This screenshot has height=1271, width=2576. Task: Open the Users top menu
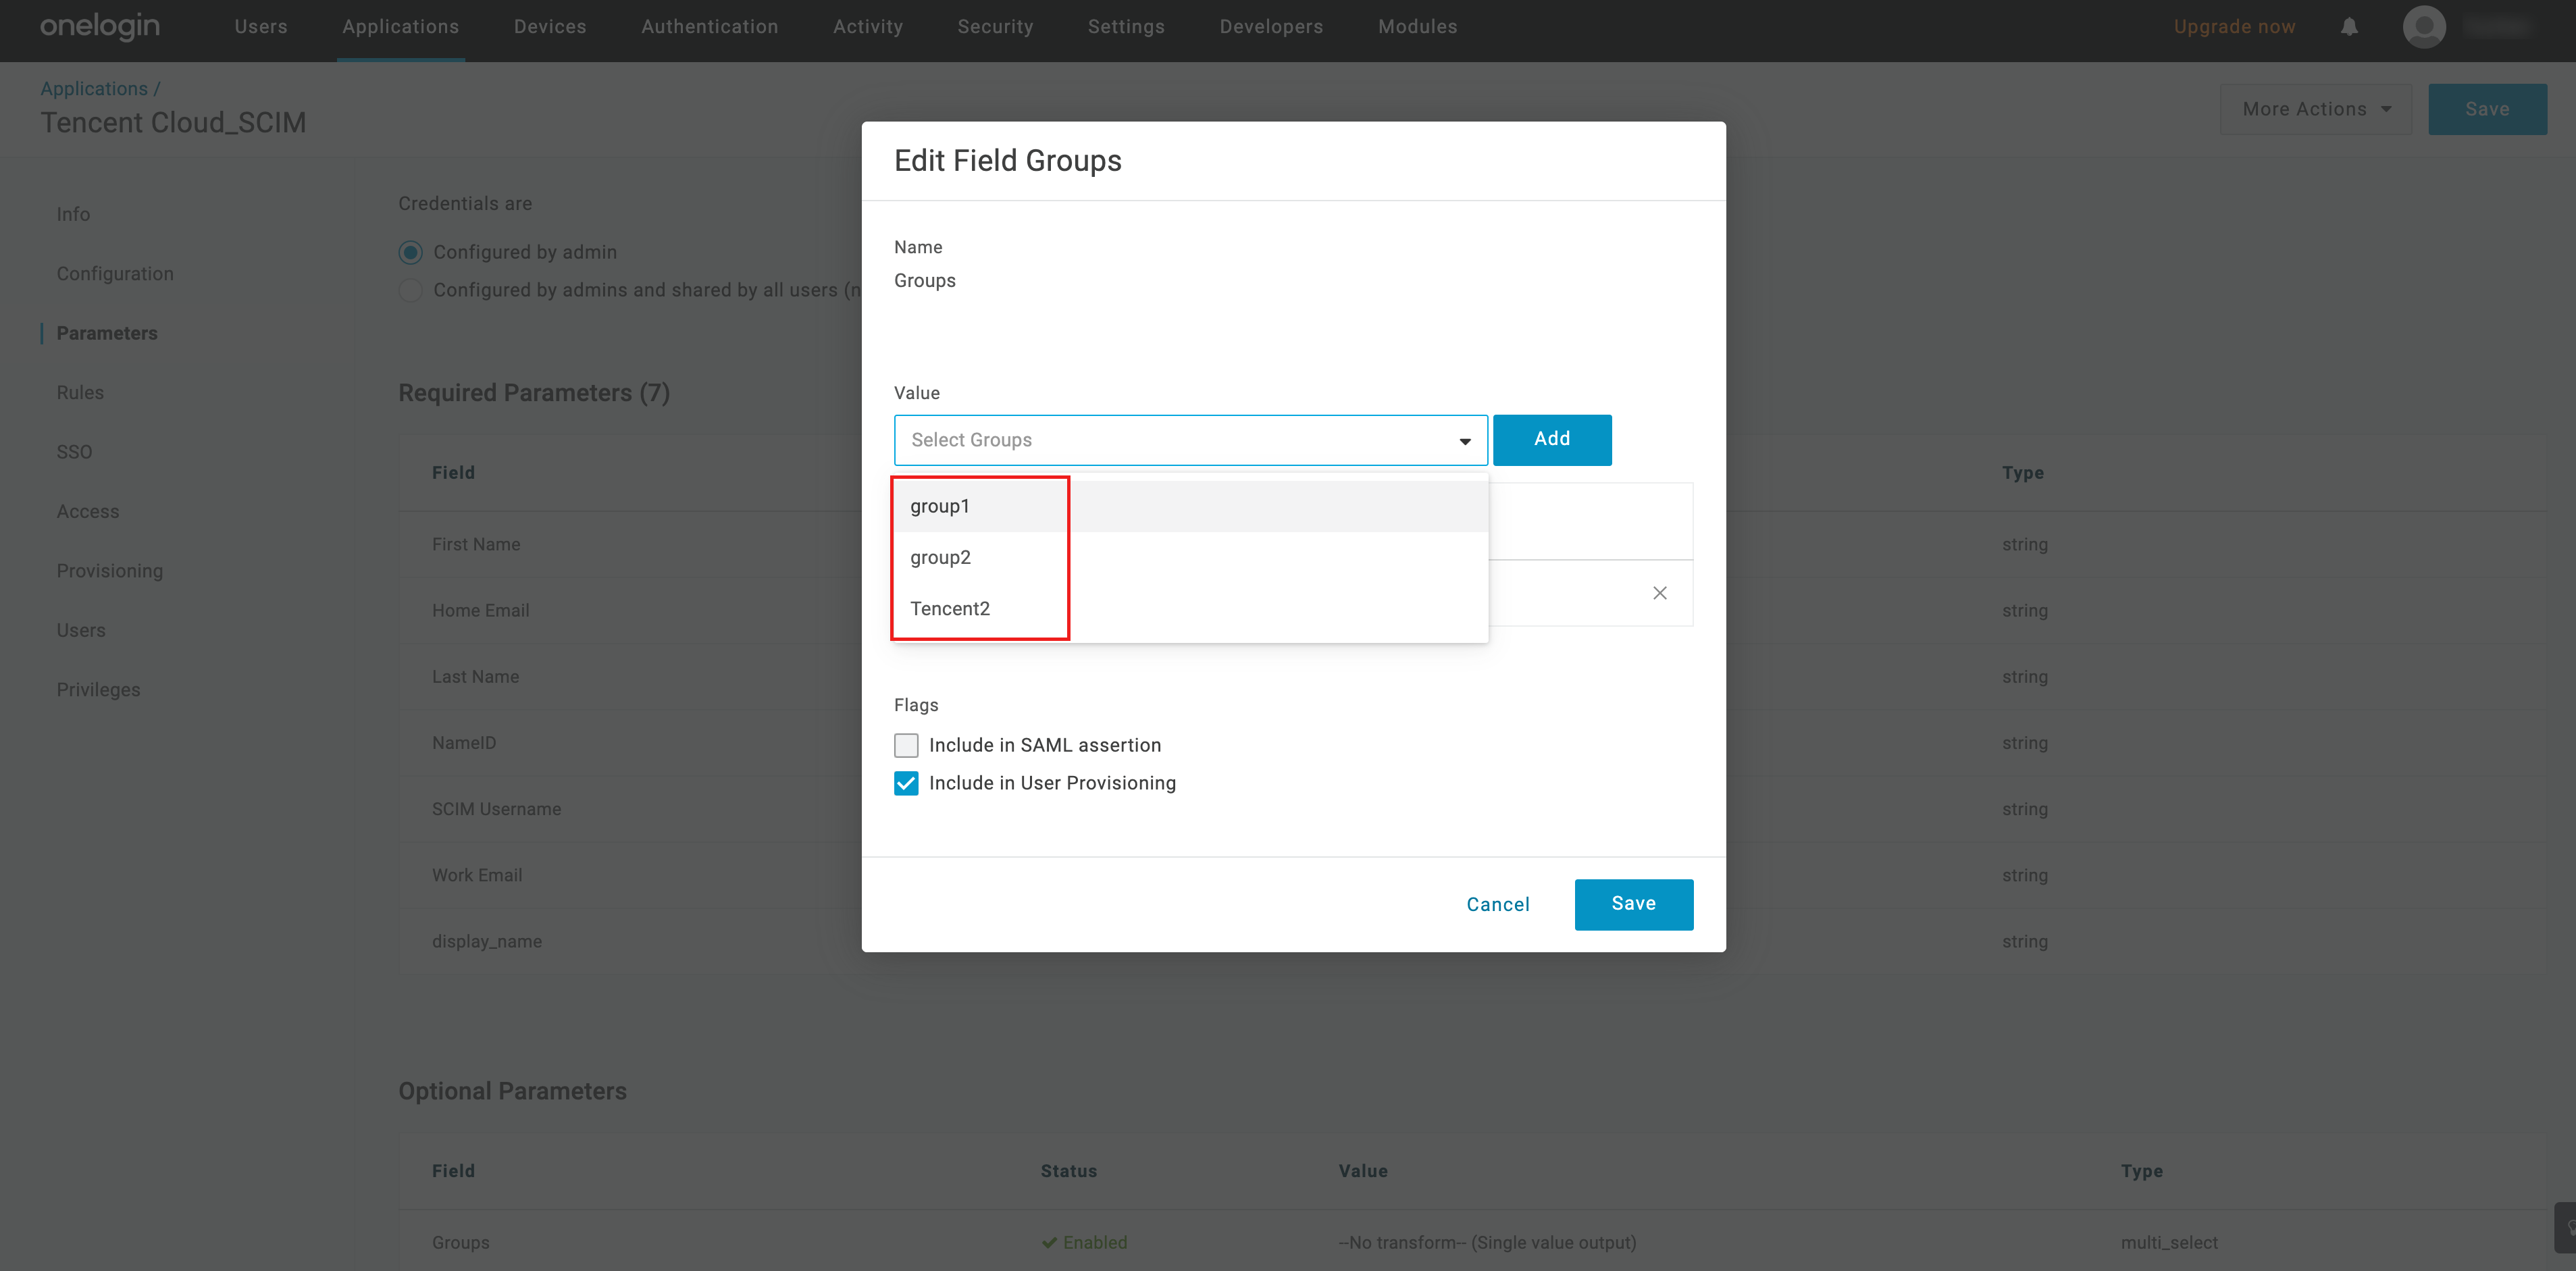coord(261,27)
